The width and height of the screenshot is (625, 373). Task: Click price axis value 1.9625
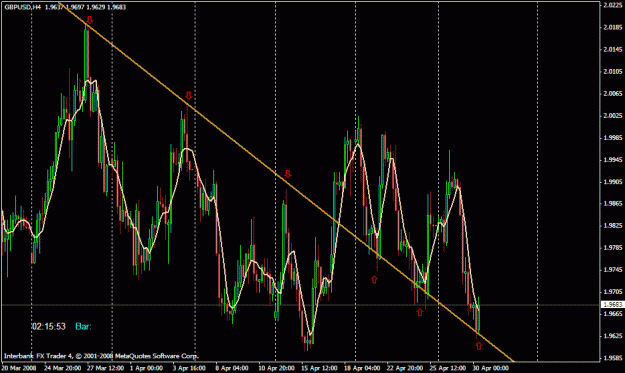[613, 336]
